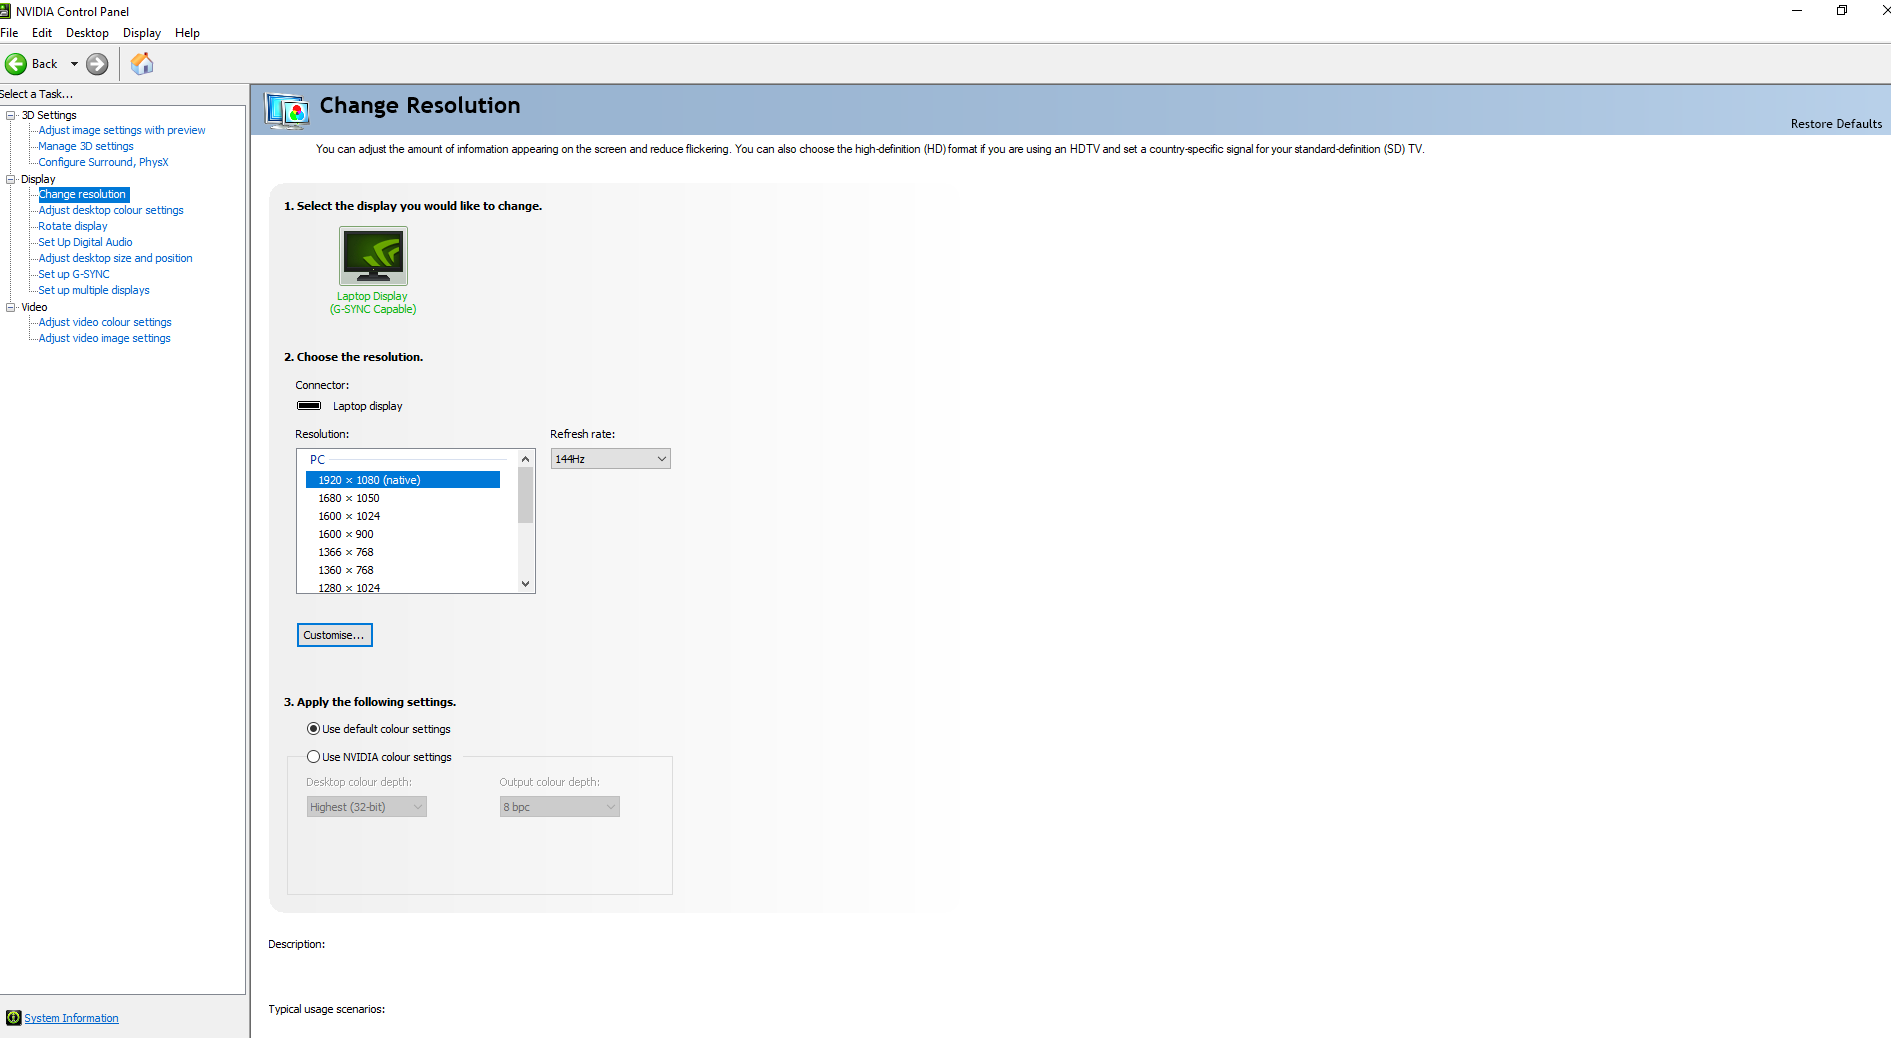
Task: Restore down the NVIDIA Control Panel window
Action: (1842, 11)
